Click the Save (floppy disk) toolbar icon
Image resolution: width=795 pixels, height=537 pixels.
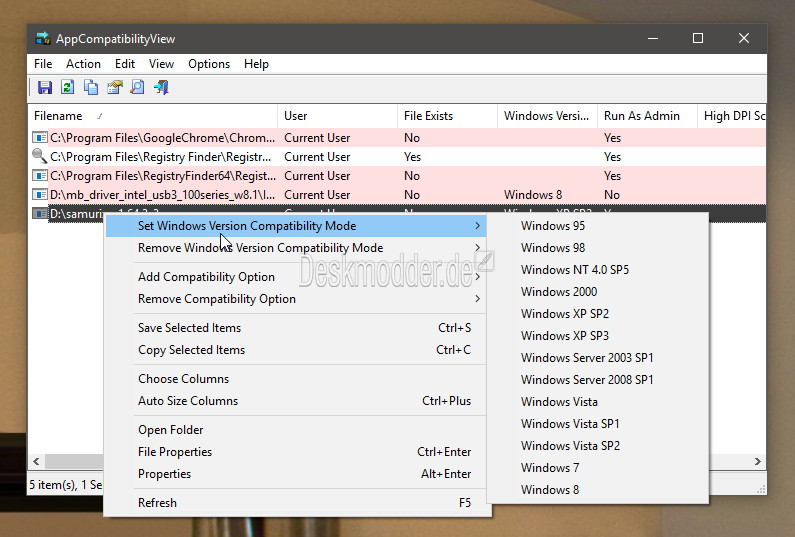45,88
